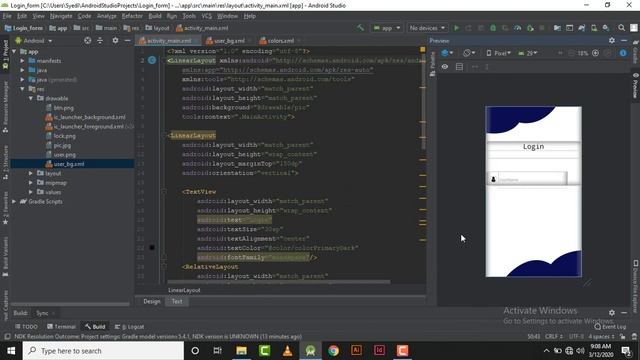The width and height of the screenshot is (640, 360).
Task: Toggle the Palette side tab in Preview
Action: (432, 64)
